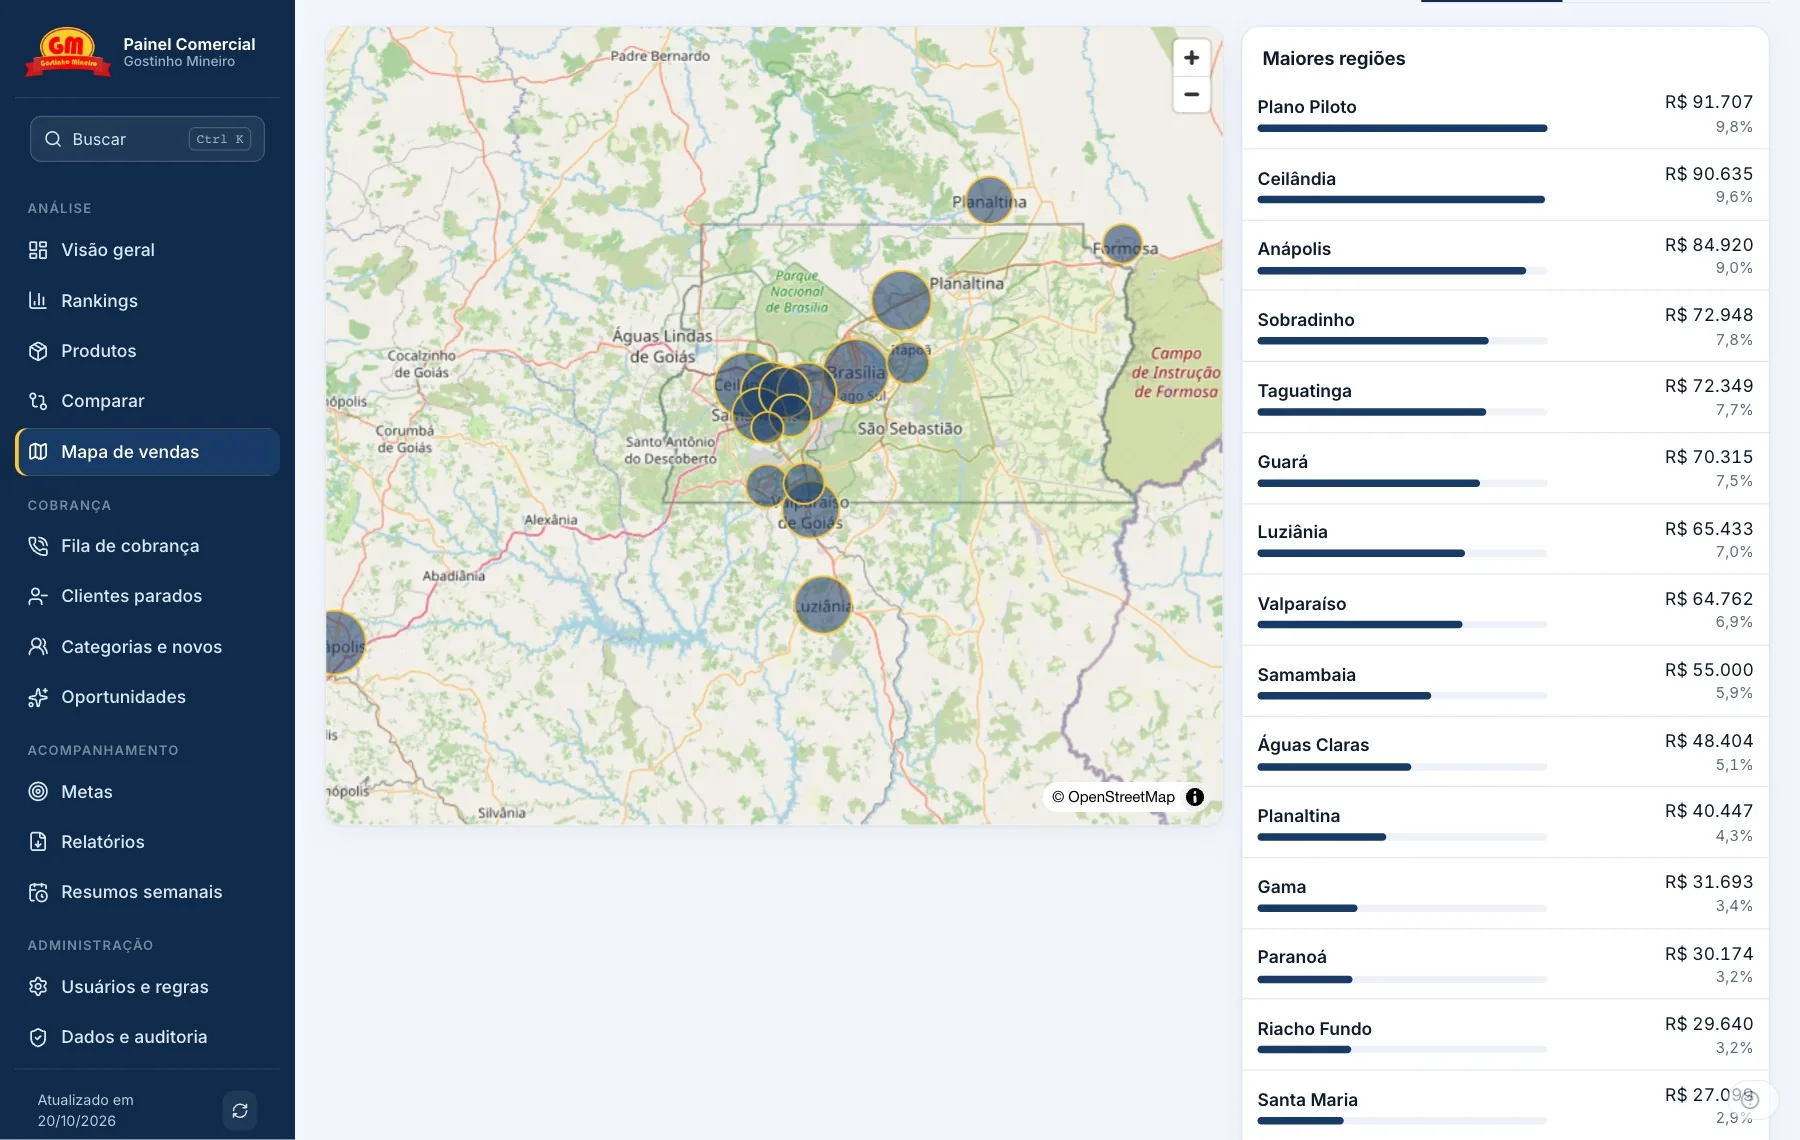The height and width of the screenshot is (1140, 1800).
Task: Click the Clientes parados user icon
Action: [38, 596]
